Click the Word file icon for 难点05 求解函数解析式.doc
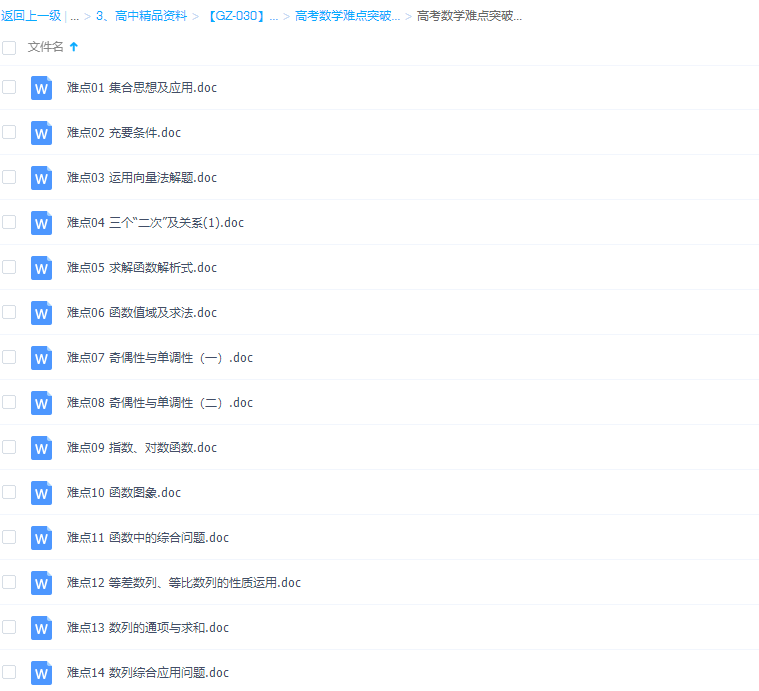 coord(41,268)
